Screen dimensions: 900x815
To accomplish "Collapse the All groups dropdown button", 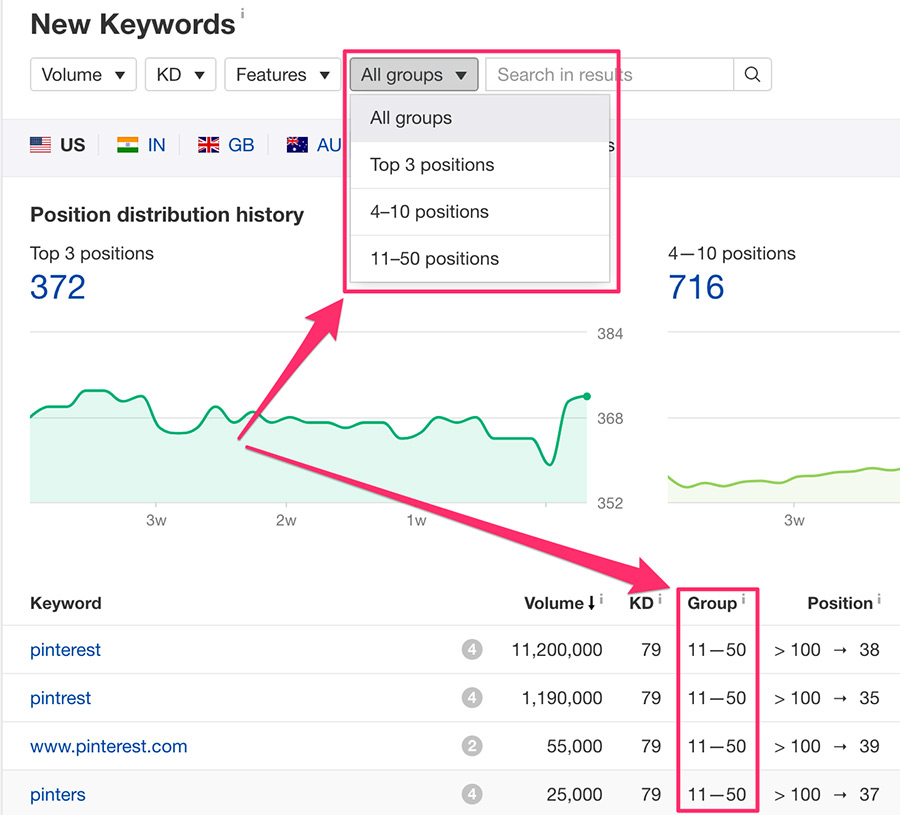I will (413, 75).
